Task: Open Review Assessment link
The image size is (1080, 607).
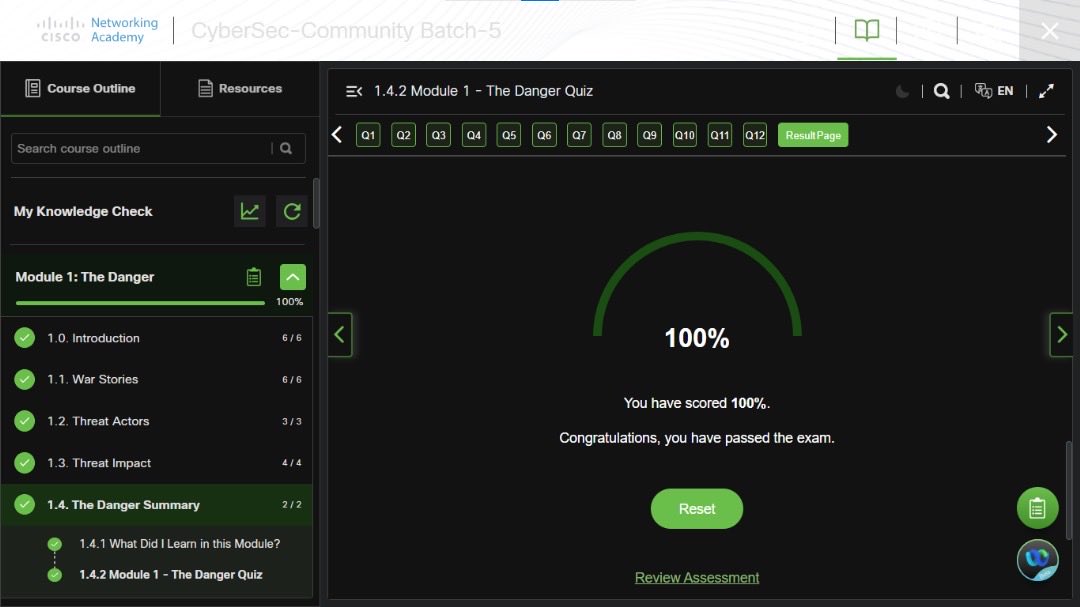Action: click(x=696, y=577)
